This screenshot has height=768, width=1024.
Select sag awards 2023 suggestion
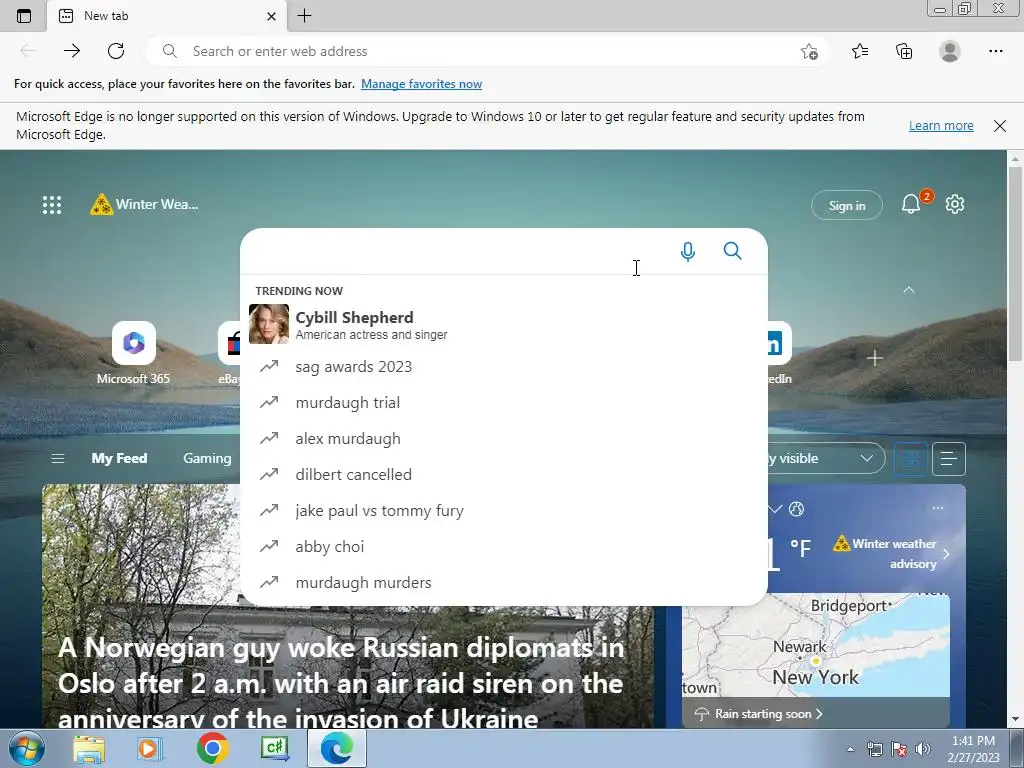coord(504,367)
